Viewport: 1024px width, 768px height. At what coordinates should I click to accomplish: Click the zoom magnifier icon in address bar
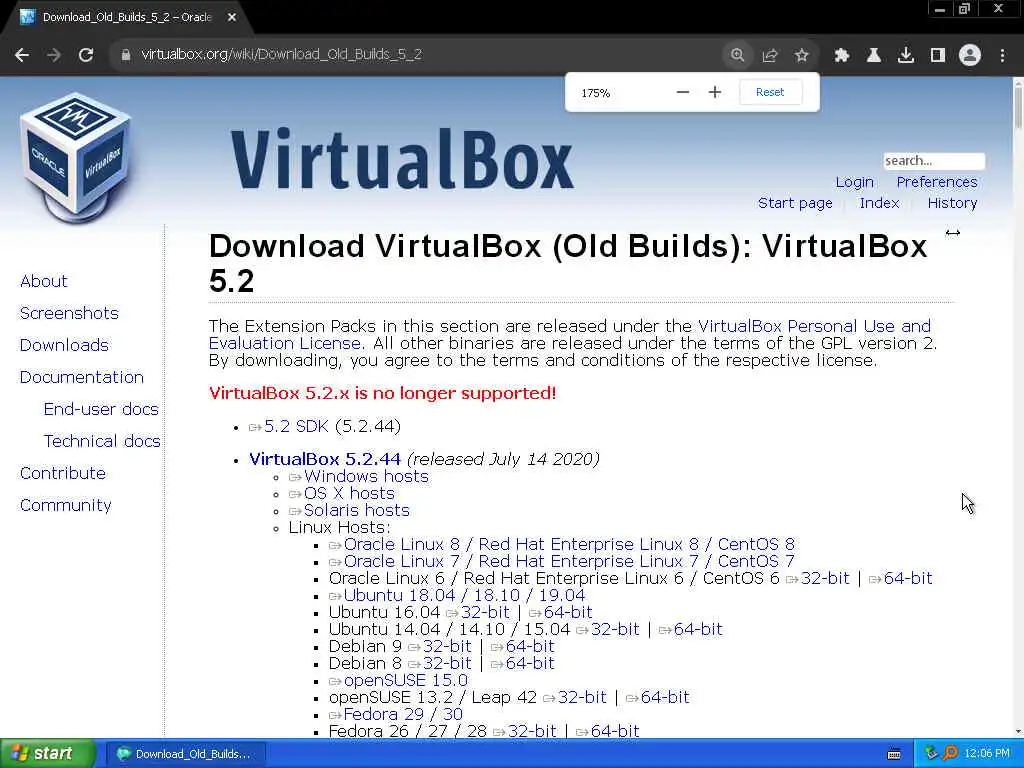click(x=737, y=55)
